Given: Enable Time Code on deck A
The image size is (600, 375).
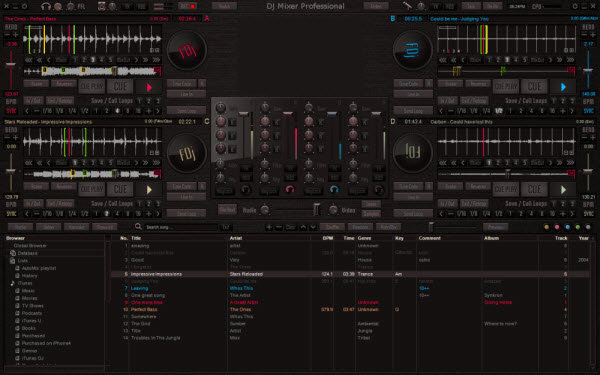Looking at the screenshot, I should (x=182, y=83).
